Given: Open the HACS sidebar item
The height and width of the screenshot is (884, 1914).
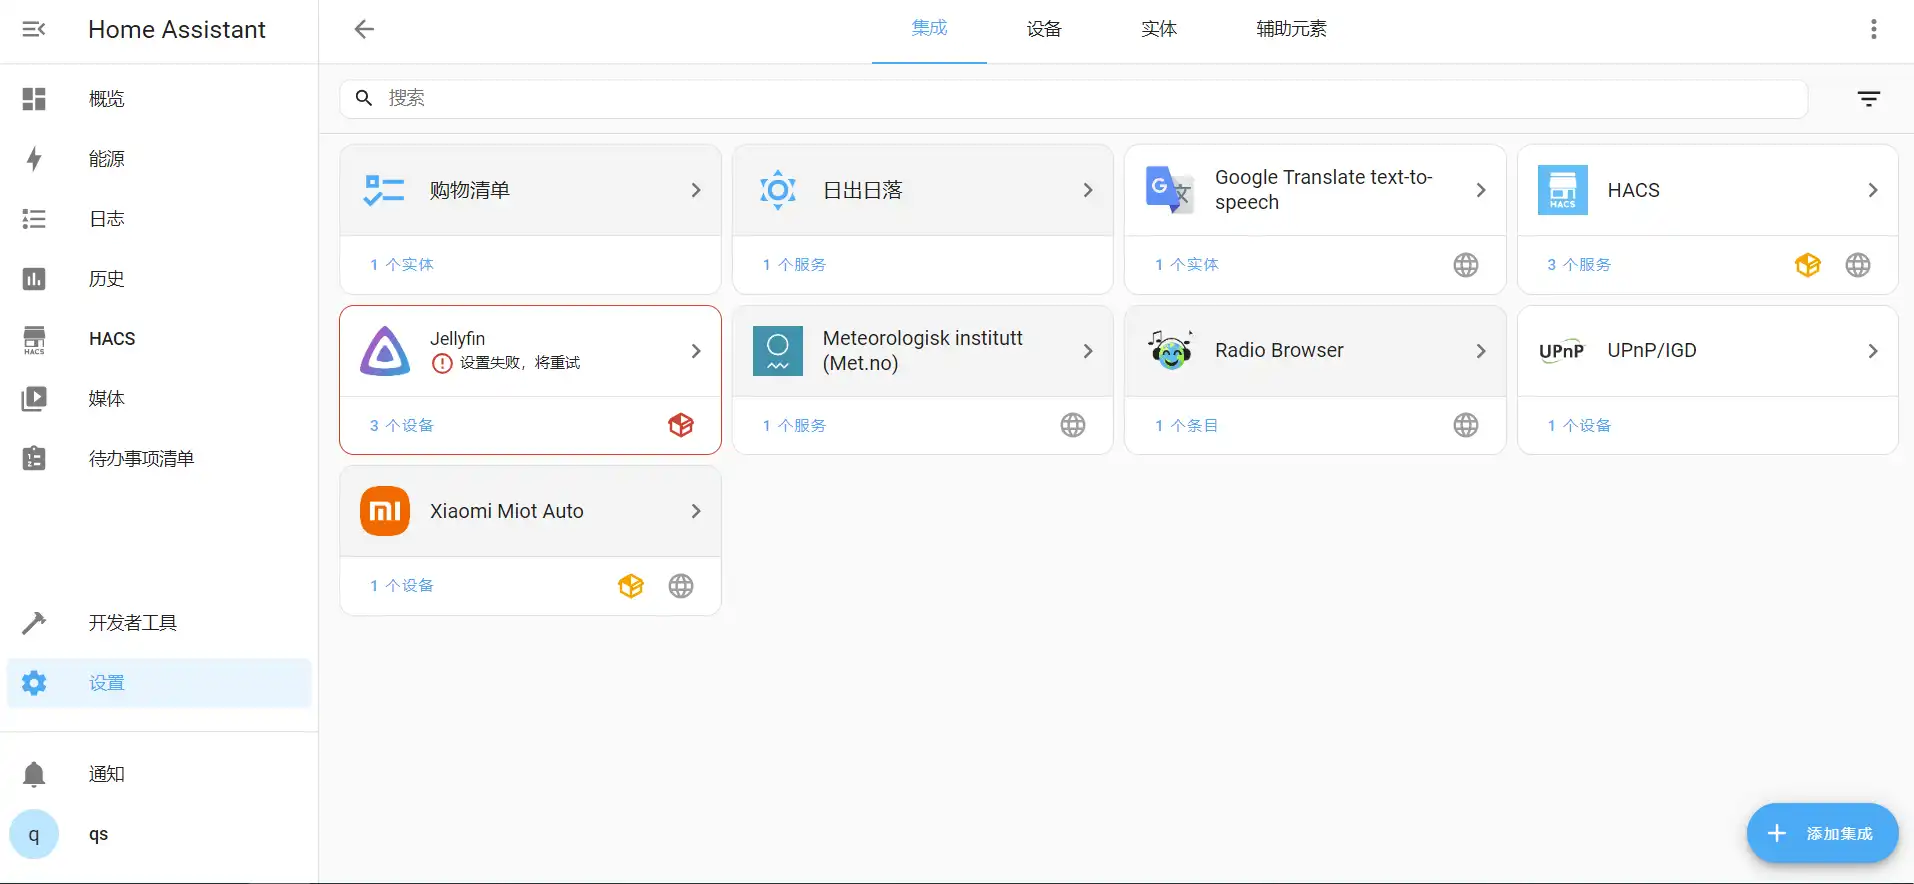Looking at the screenshot, I should 112,339.
